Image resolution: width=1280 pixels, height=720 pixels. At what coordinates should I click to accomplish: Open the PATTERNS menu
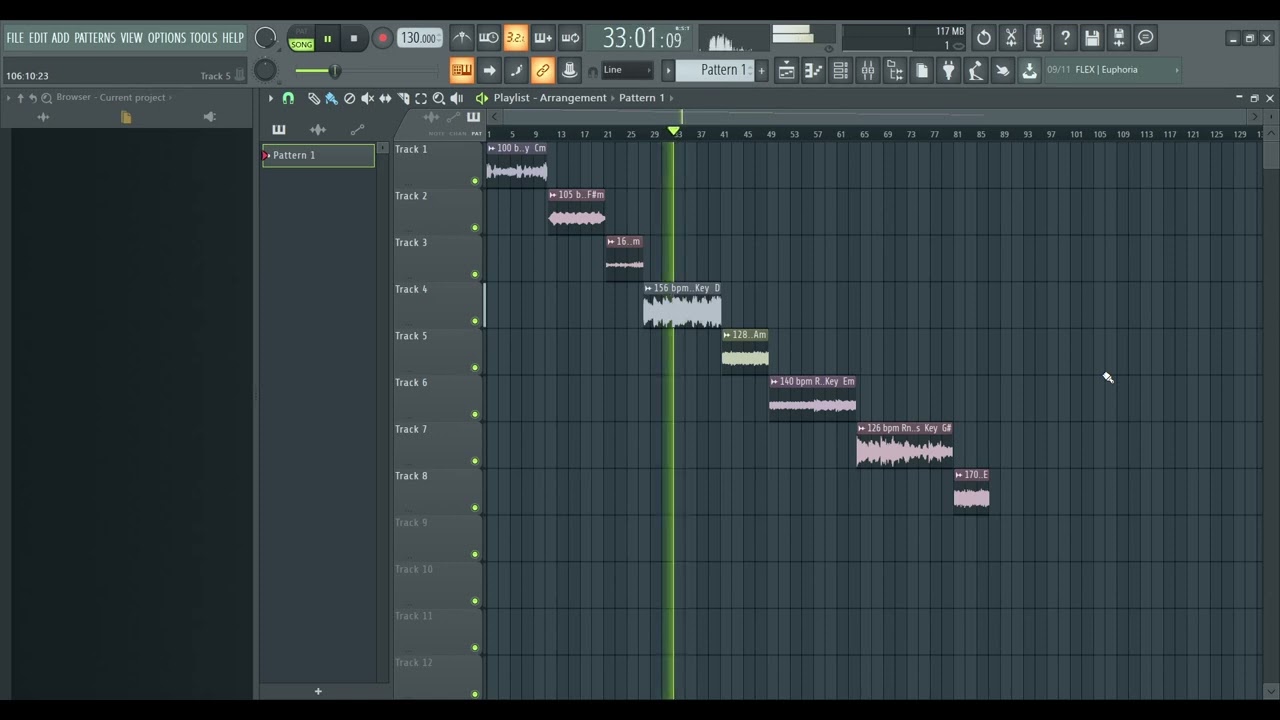coord(95,38)
